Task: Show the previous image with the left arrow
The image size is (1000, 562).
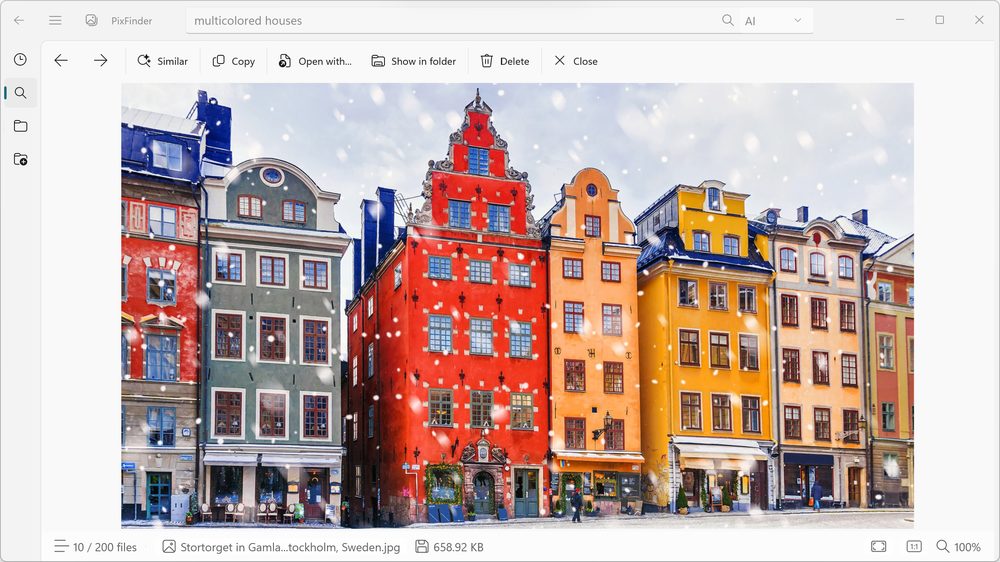Action: click(61, 61)
